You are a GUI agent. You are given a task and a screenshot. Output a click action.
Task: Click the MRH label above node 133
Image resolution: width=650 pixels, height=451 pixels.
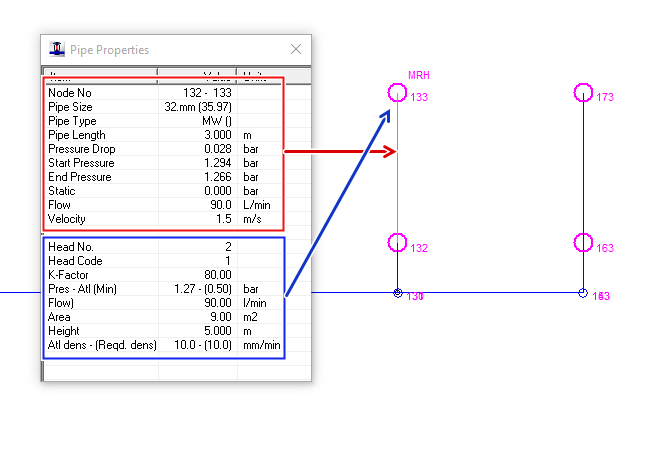coord(419,76)
